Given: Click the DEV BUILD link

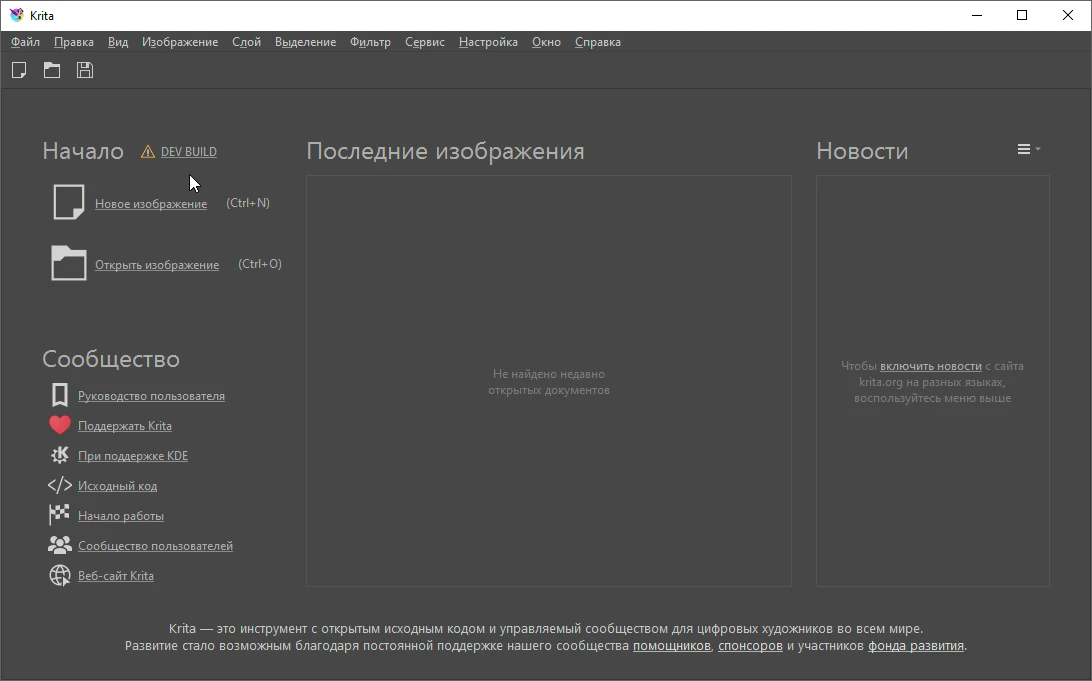Looking at the screenshot, I should [189, 151].
